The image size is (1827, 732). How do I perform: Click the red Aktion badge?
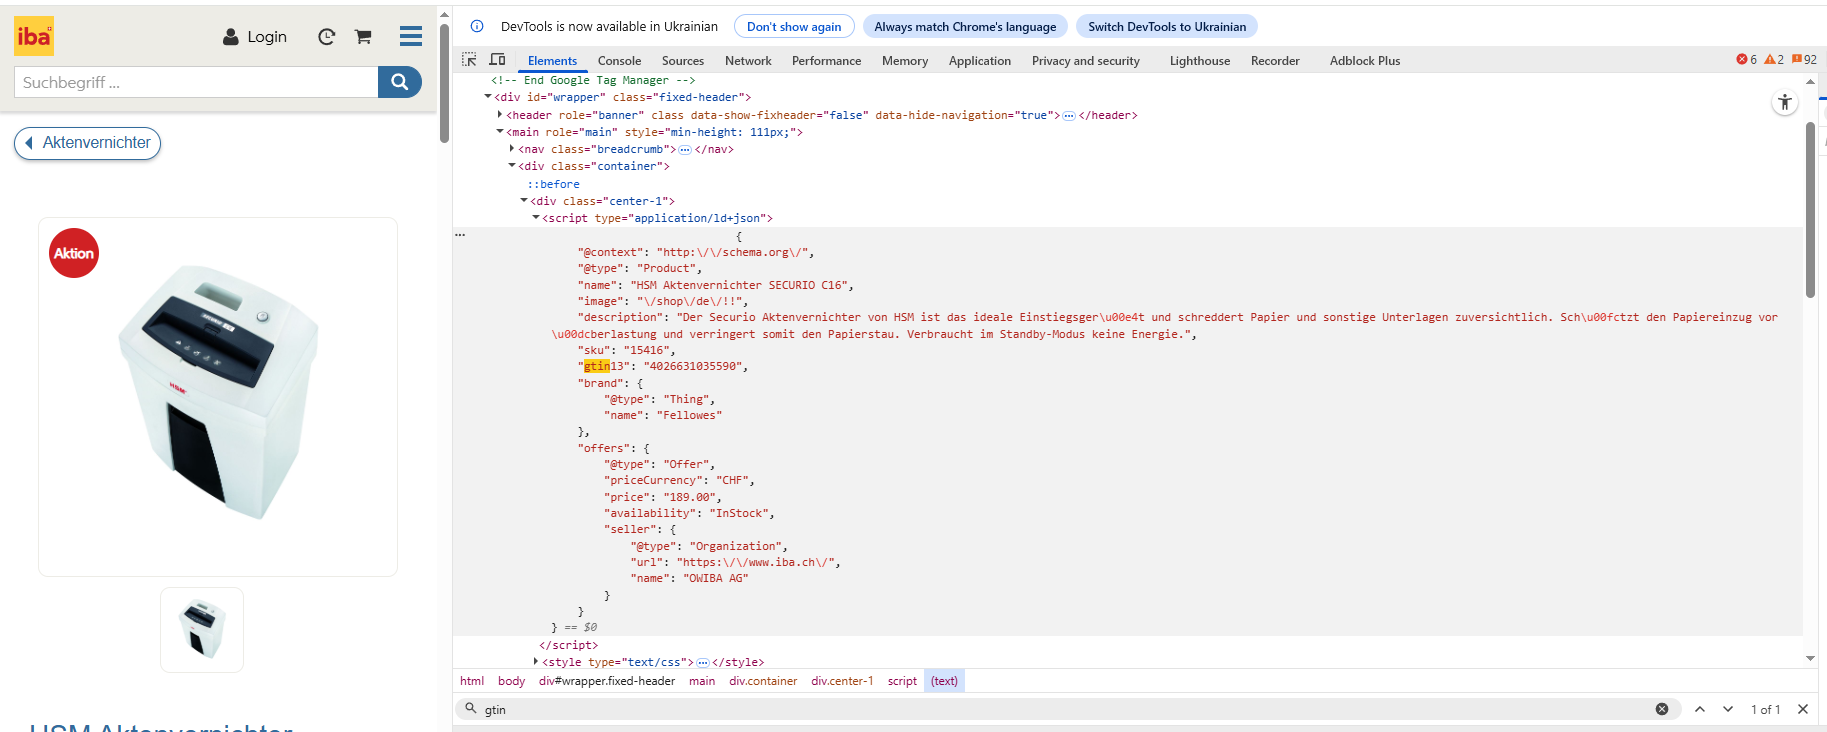point(74,253)
